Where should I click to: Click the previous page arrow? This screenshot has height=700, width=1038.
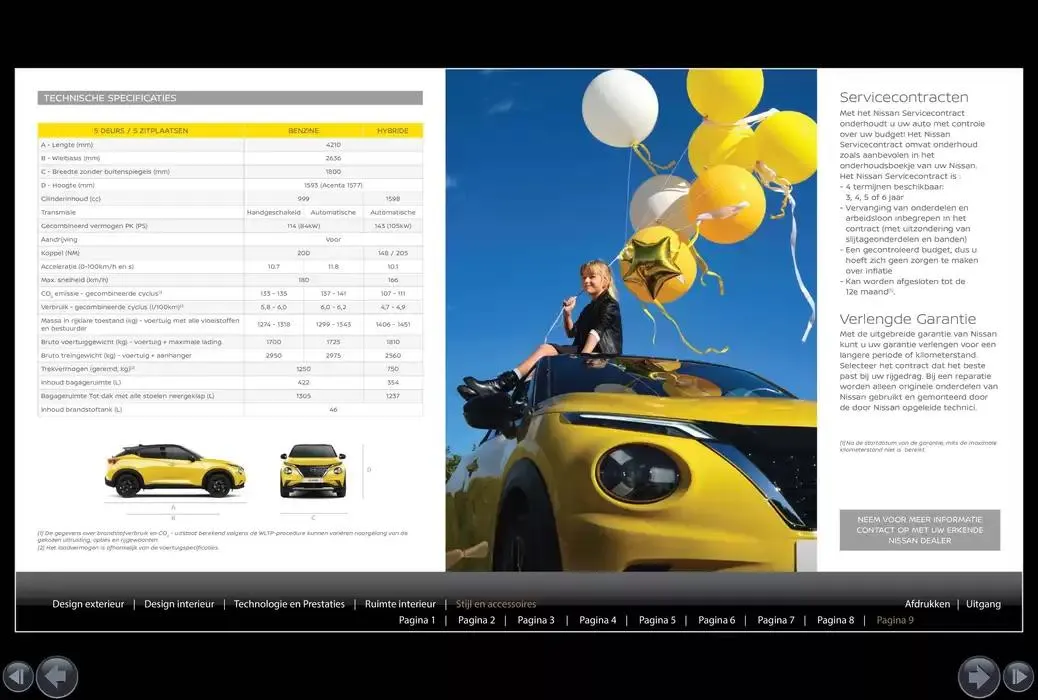coord(57,677)
